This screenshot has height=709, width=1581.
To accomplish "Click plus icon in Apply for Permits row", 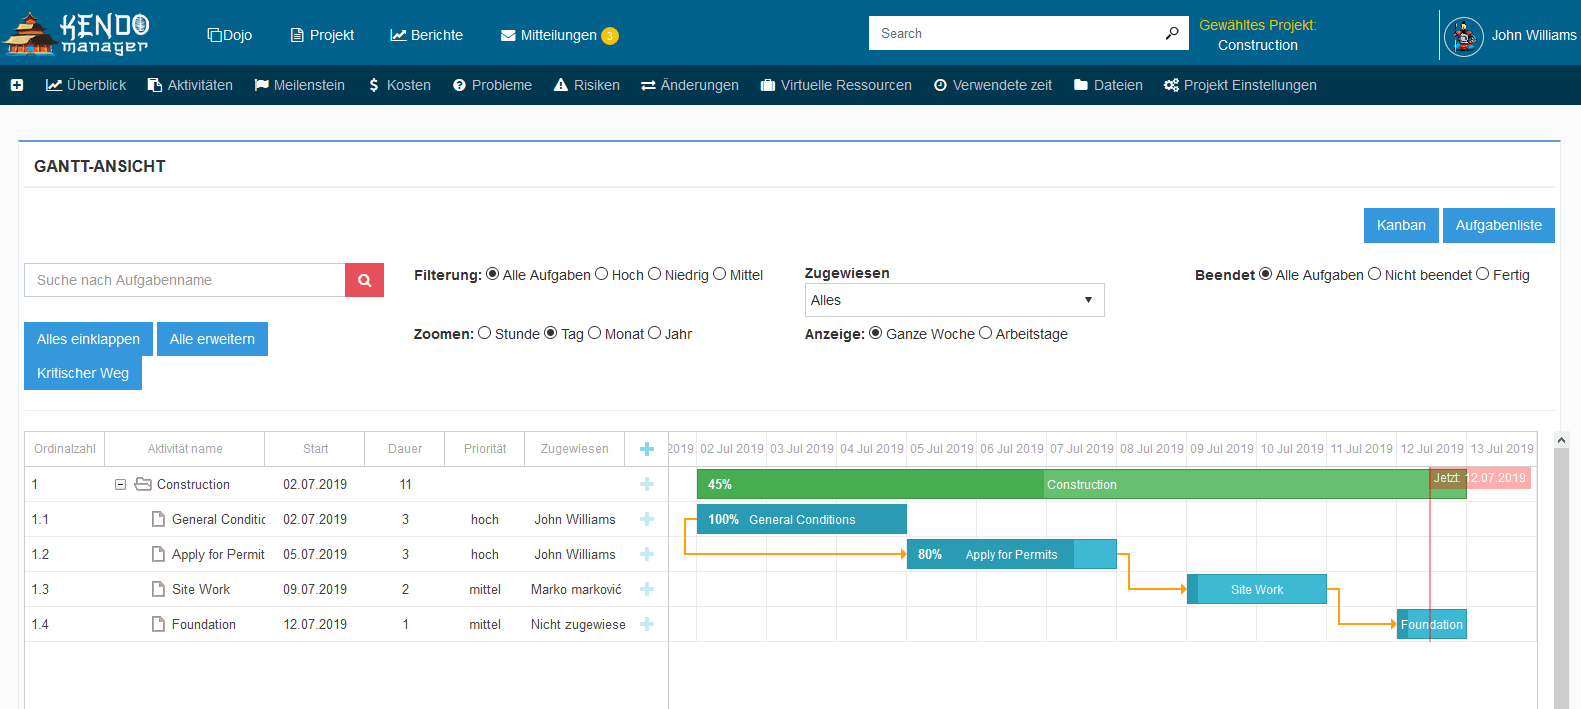I will (647, 554).
